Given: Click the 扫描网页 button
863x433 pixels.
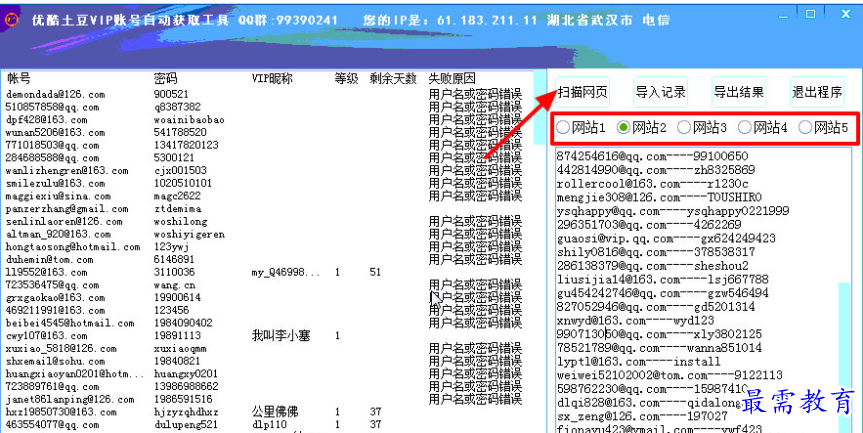Looking at the screenshot, I should pyautogui.click(x=582, y=92).
